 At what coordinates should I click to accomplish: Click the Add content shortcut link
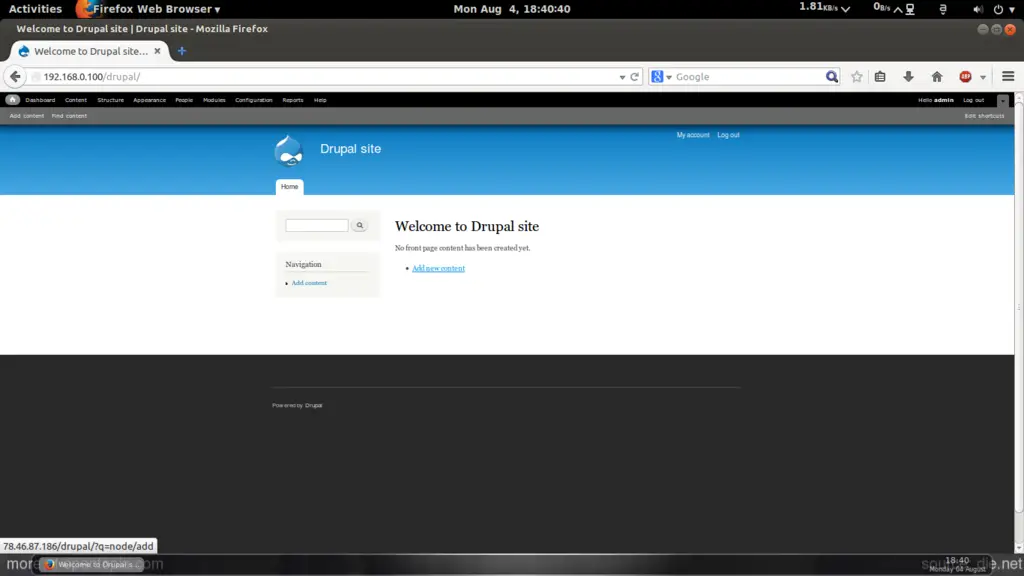(27, 116)
